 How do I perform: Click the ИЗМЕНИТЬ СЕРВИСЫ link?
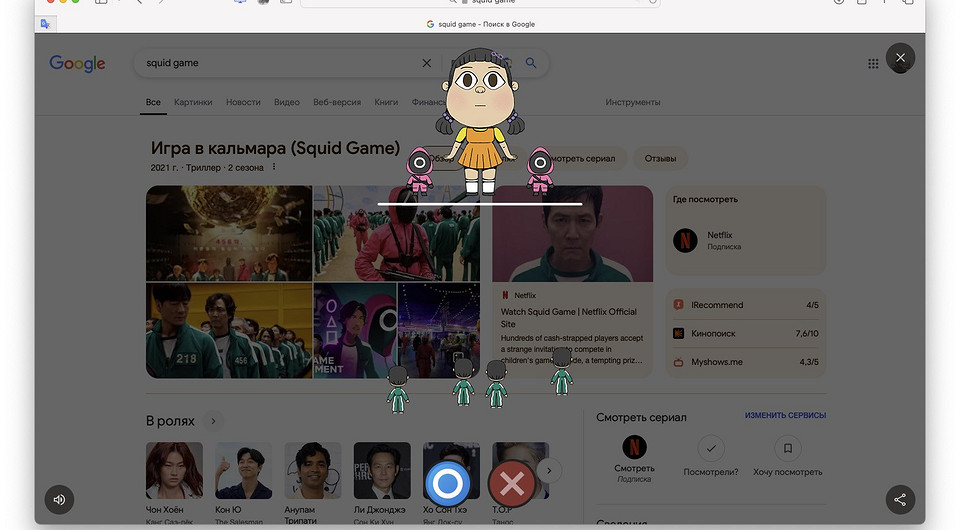point(785,416)
